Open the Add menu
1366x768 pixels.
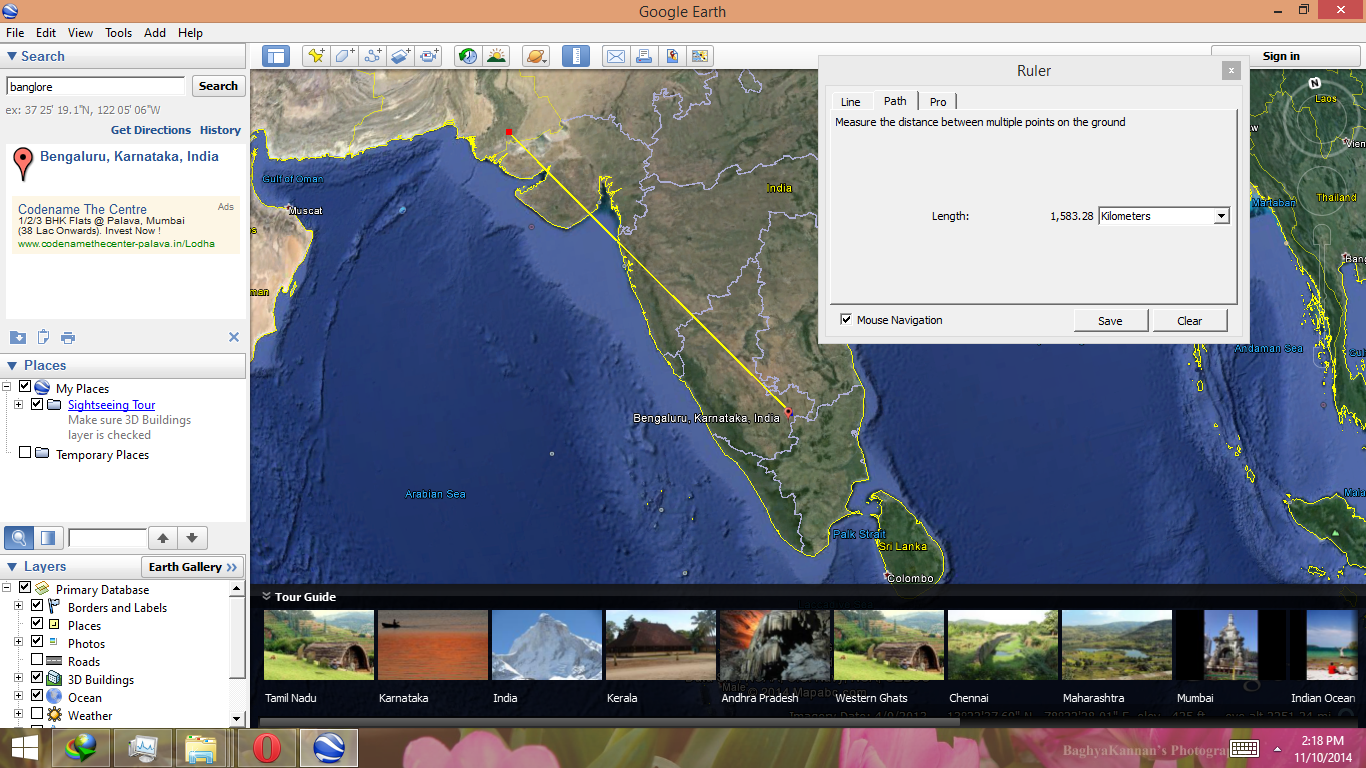coord(155,33)
